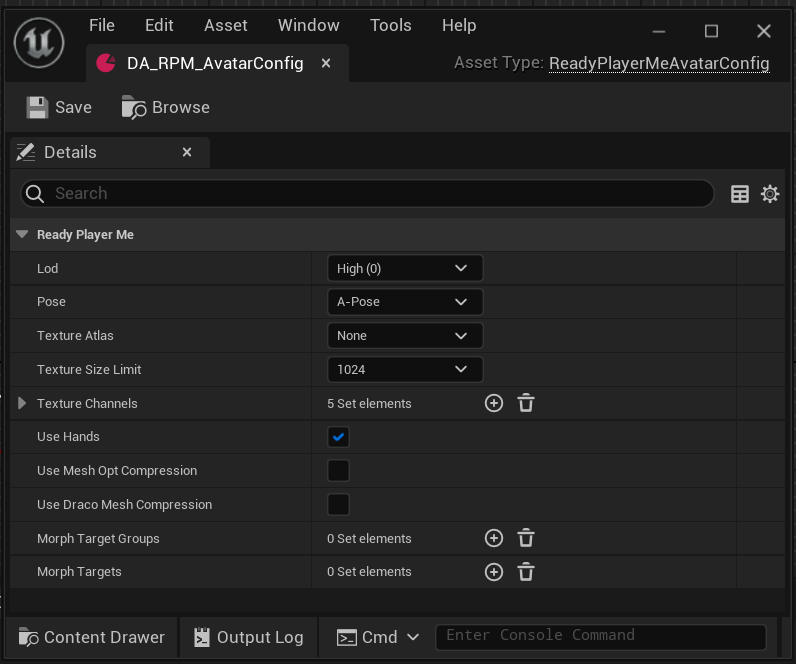The image size is (796, 664).
Task: Open the Lod dropdown
Action: pyautogui.click(x=405, y=269)
